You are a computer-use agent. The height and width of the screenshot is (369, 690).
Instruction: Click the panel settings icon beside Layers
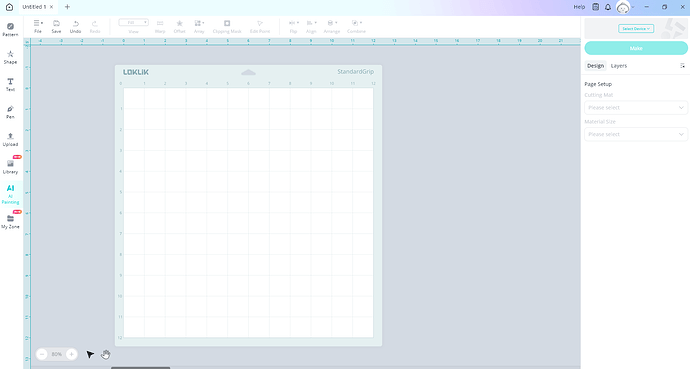point(683,66)
